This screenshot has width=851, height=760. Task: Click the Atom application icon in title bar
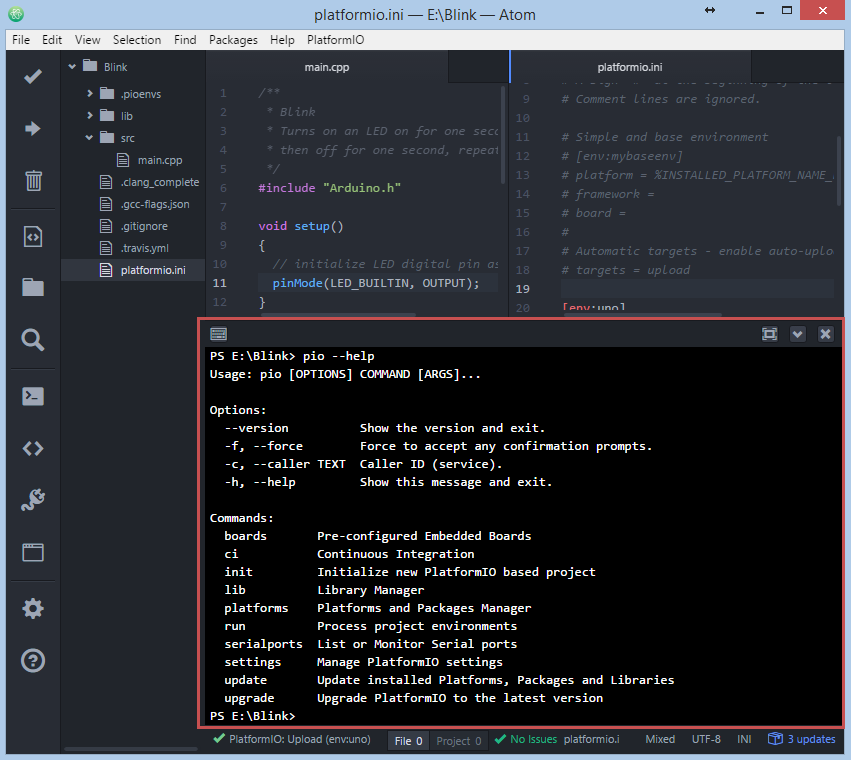coord(16,14)
